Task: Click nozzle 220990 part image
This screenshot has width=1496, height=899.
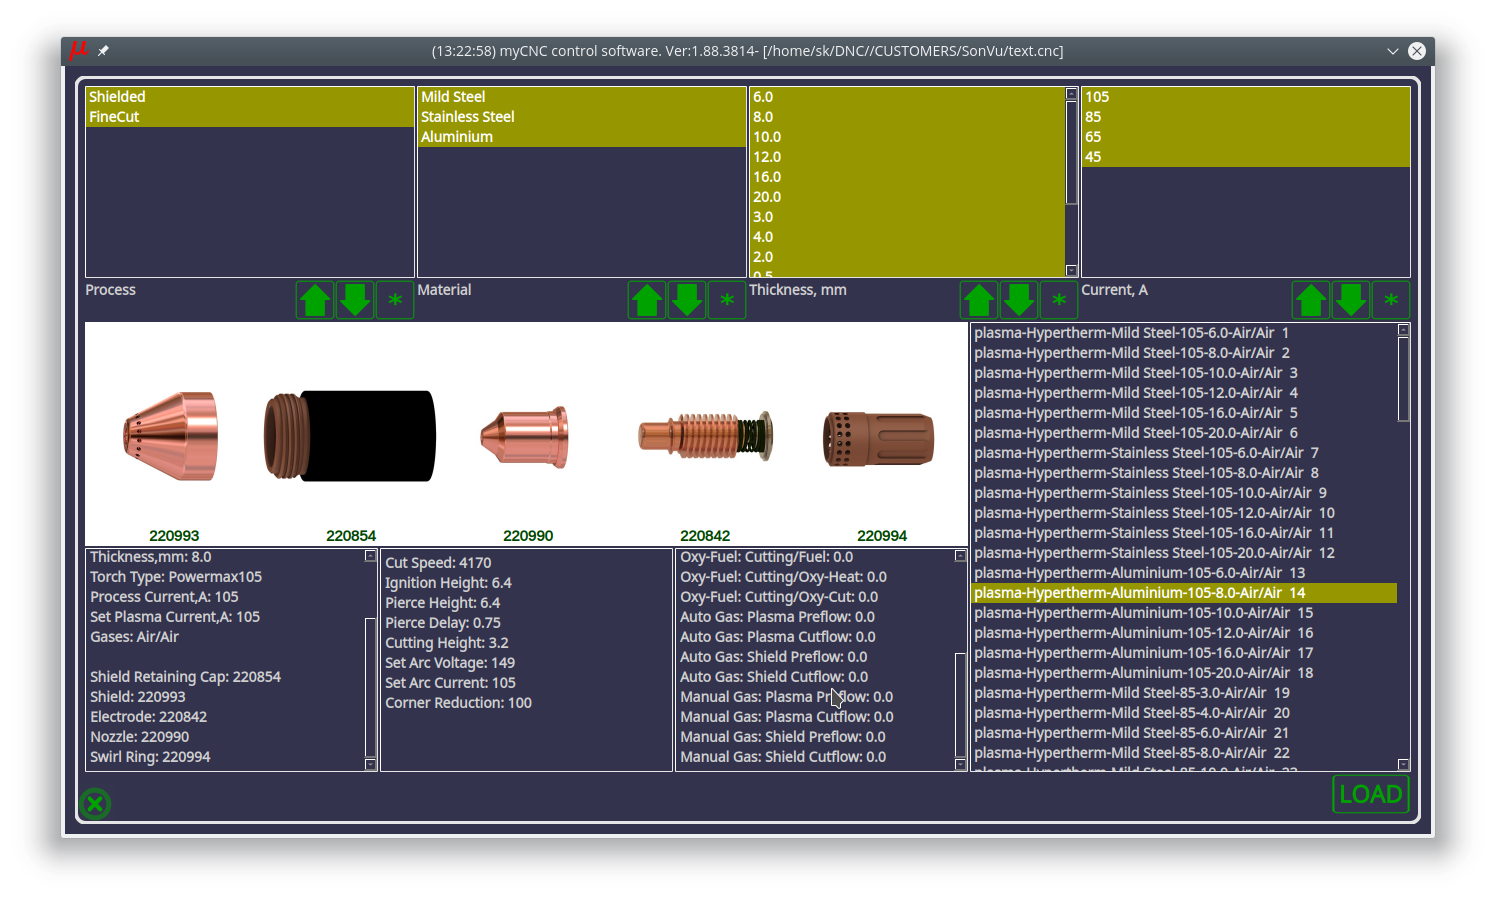Action: click(525, 437)
